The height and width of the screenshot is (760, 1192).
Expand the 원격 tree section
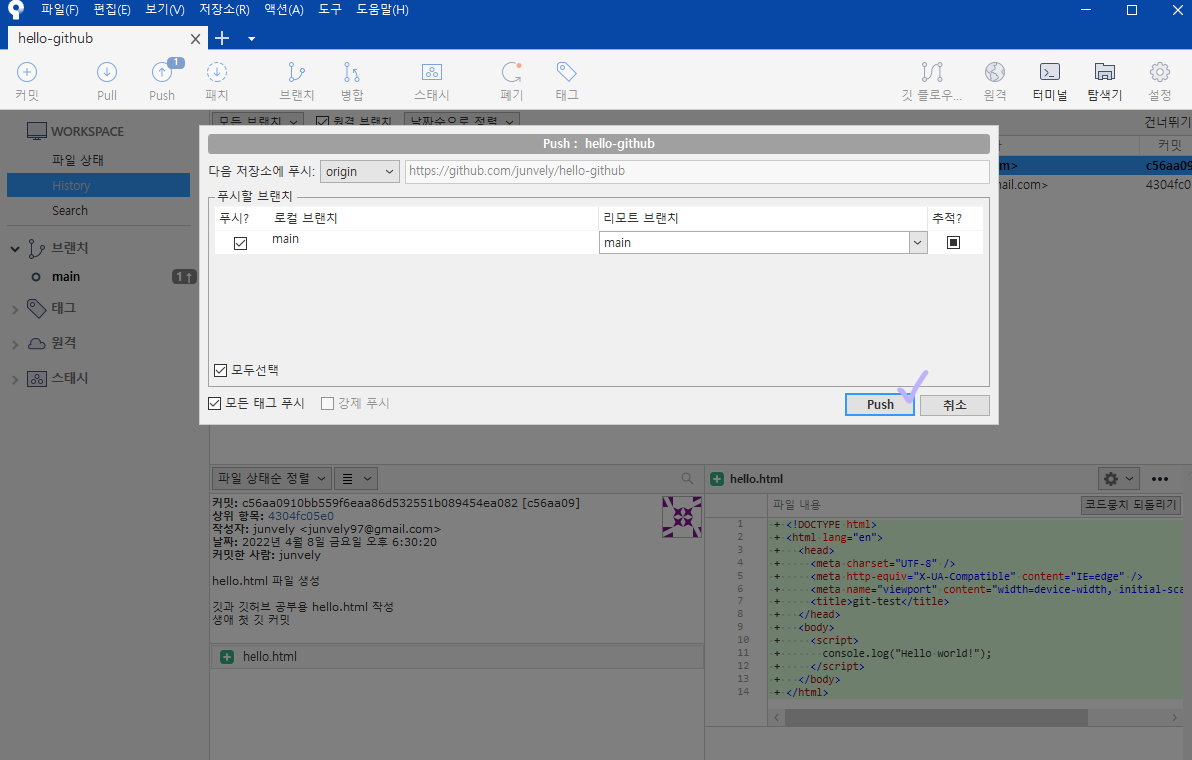click(x=15, y=344)
